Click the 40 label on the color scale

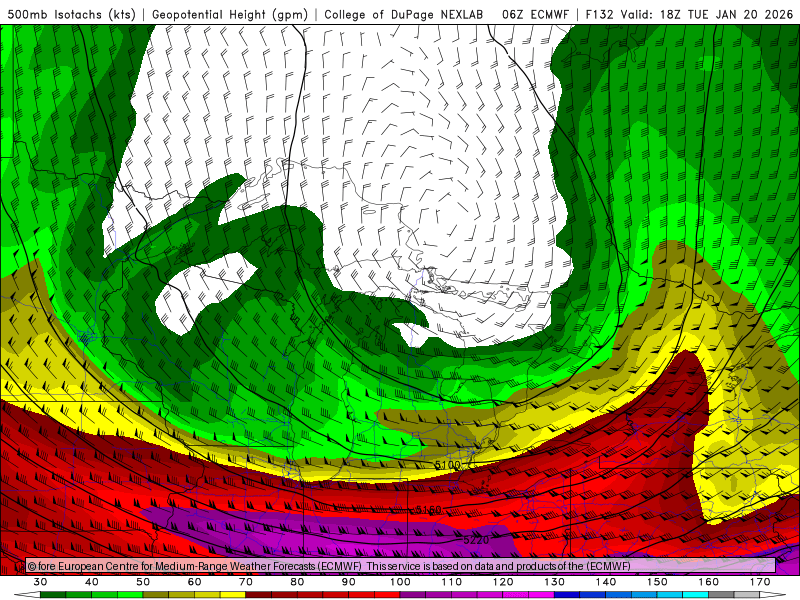[92, 582]
